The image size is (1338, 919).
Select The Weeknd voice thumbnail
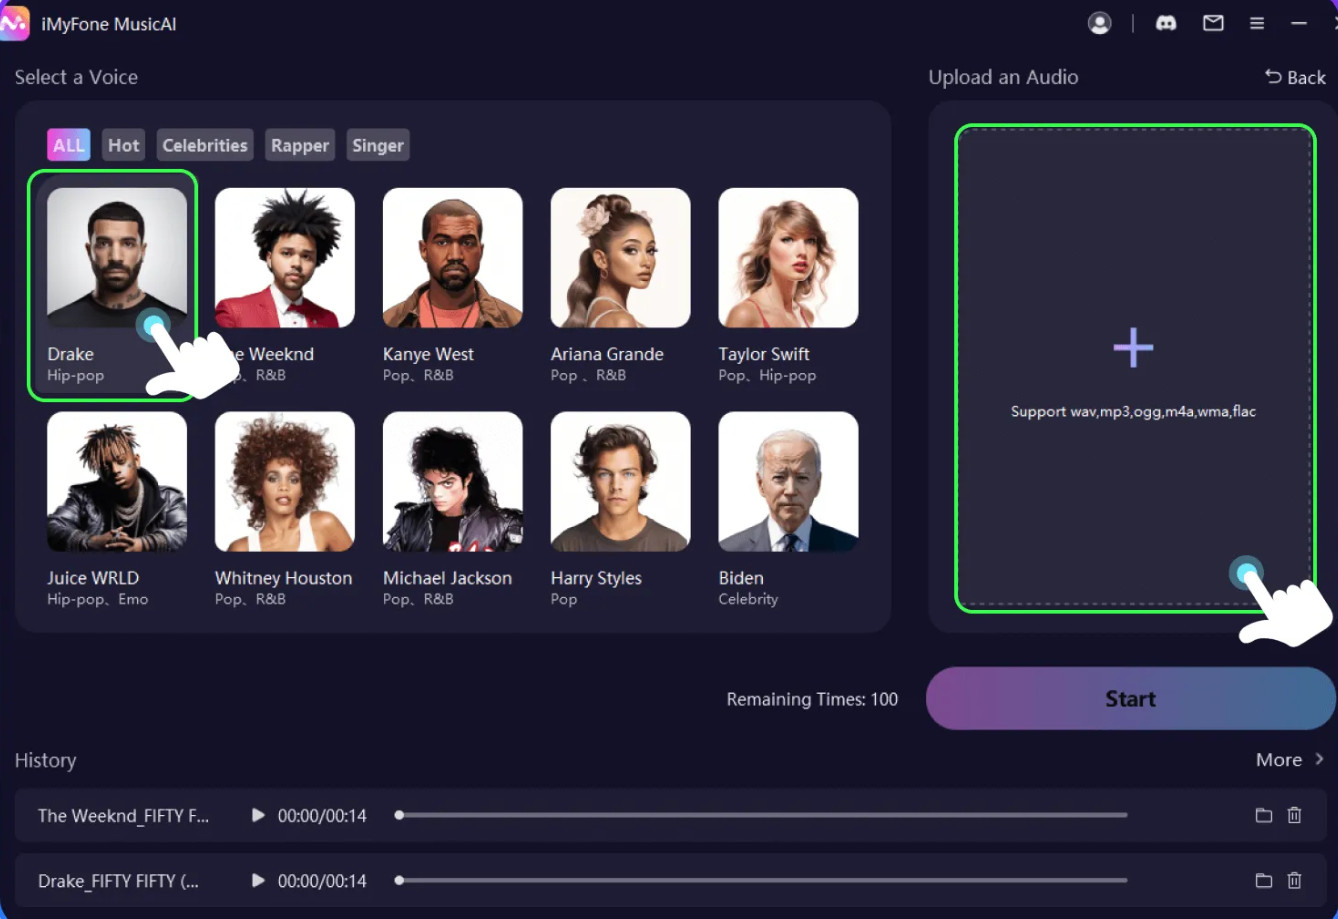click(x=285, y=258)
